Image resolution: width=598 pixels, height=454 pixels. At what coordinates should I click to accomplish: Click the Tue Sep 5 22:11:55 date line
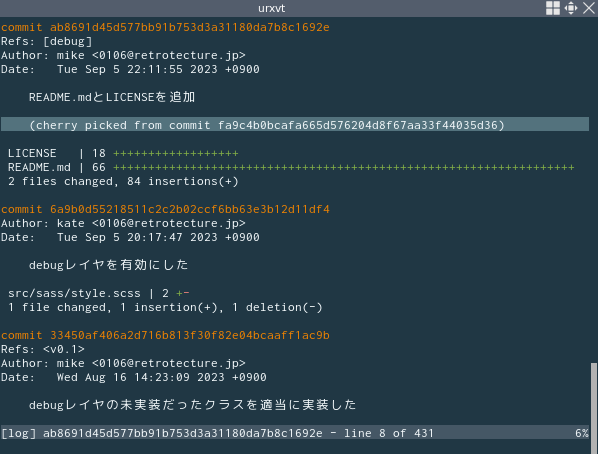(x=130, y=69)
